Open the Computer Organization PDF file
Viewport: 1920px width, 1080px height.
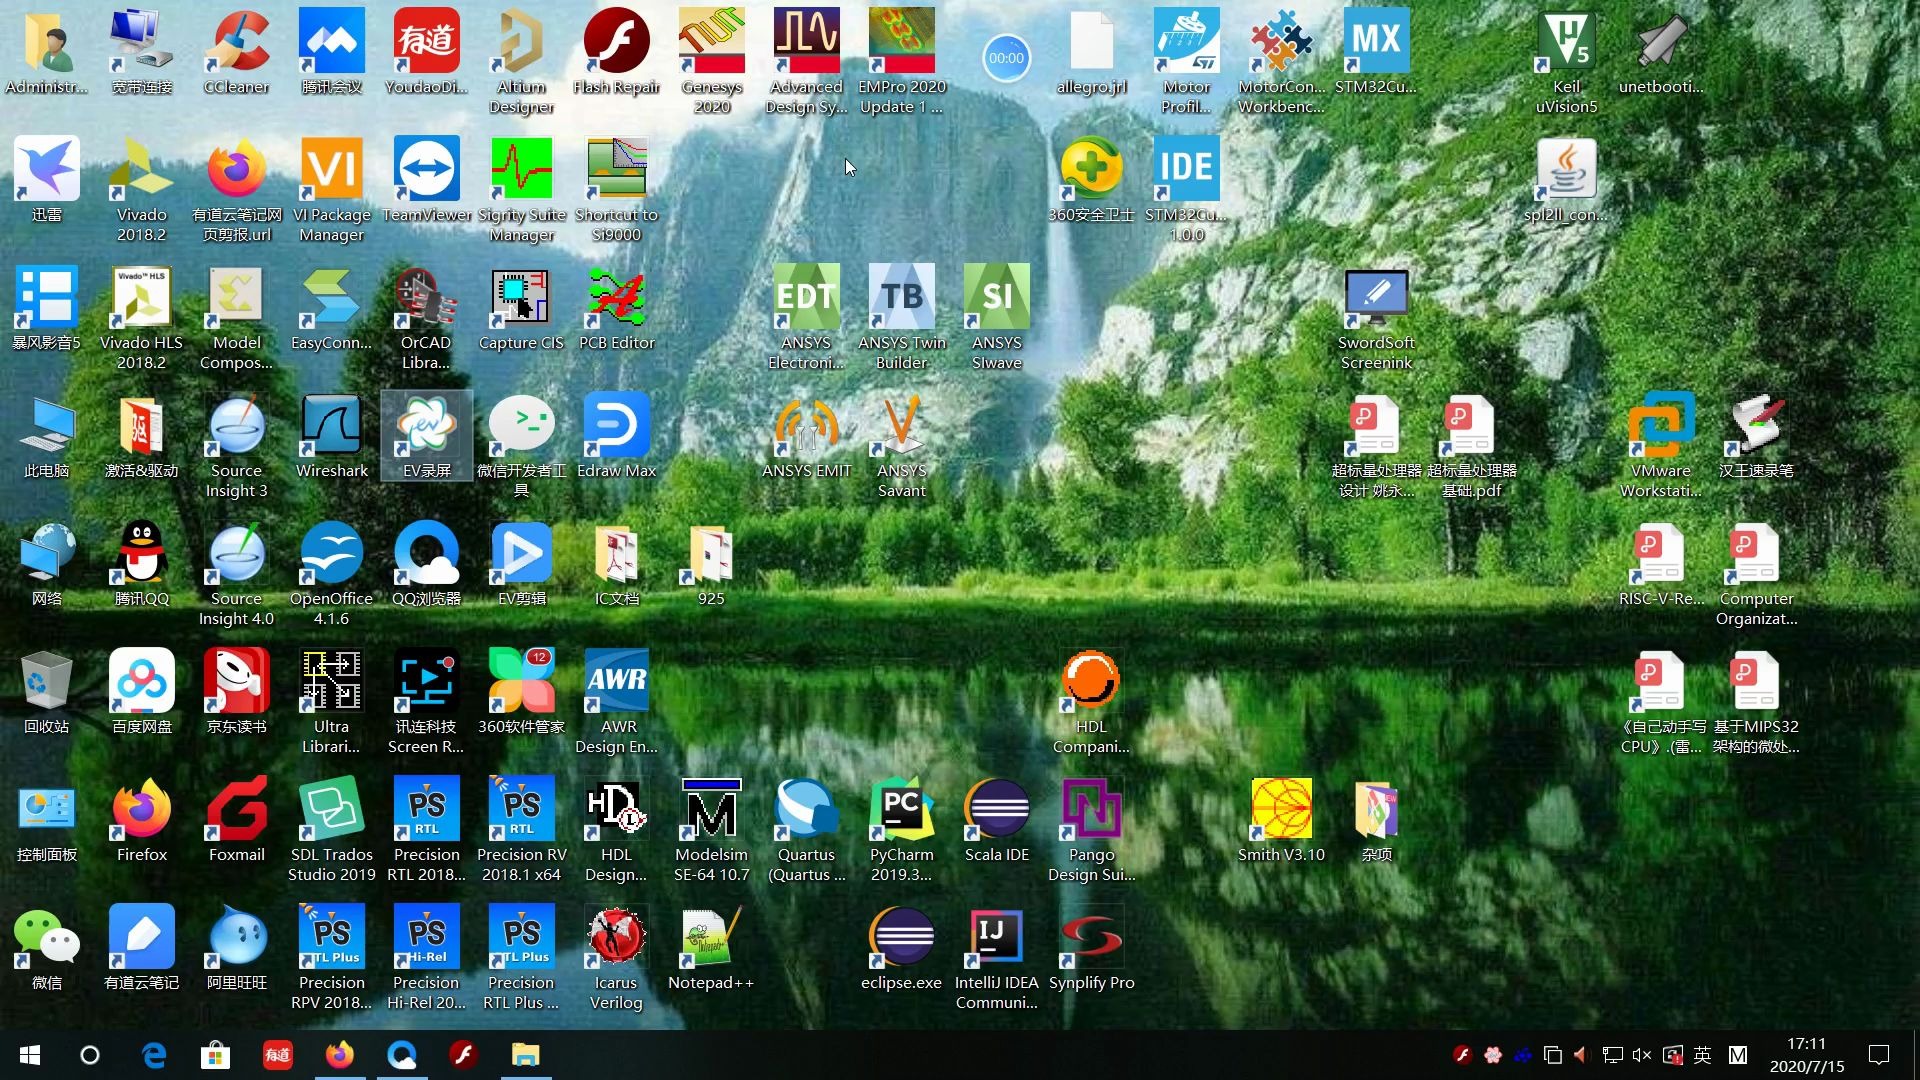[x=1756, y=574]
